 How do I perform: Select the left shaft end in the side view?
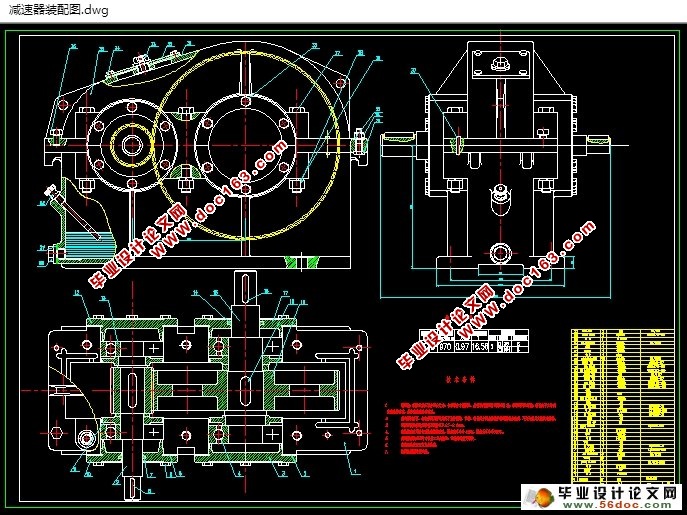coord(398,145)
